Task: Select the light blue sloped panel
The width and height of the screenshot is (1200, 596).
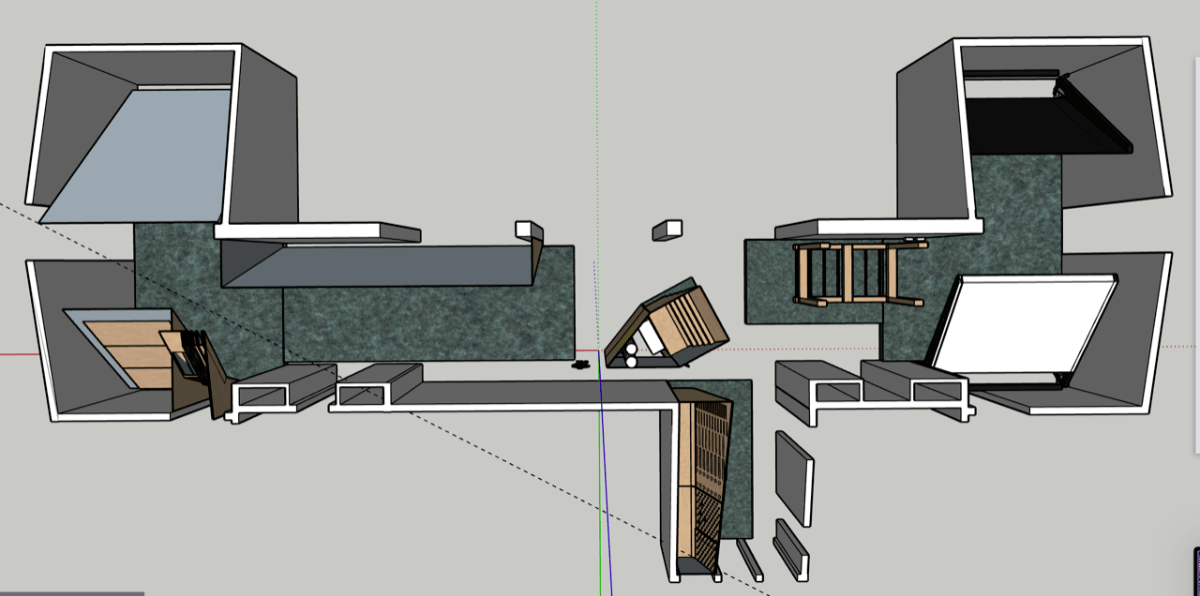Action: pos(140,155)
